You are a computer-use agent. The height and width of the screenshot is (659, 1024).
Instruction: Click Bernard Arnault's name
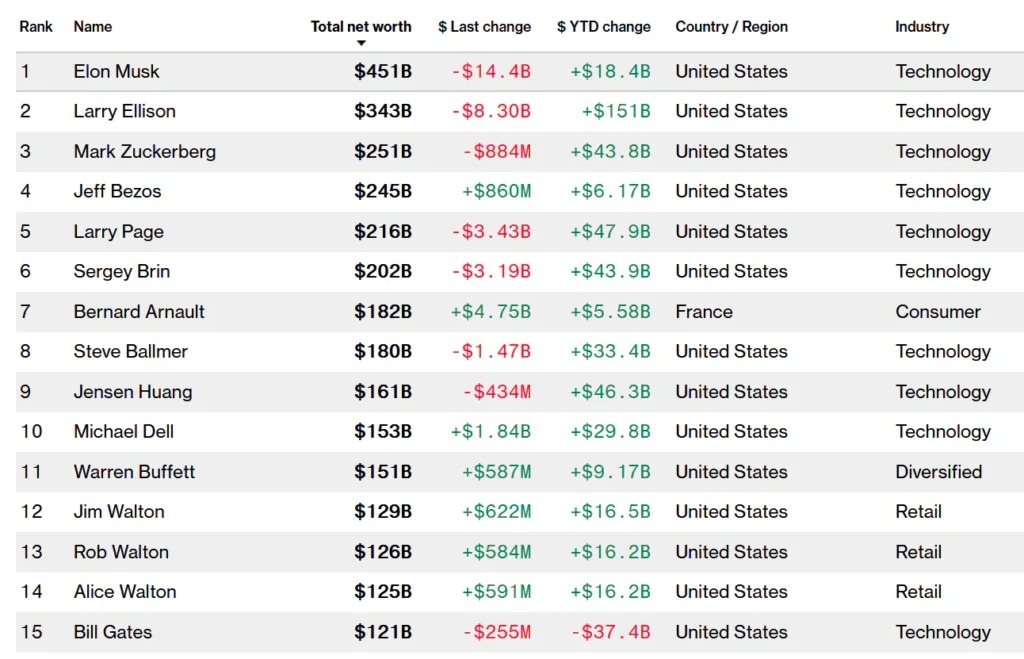point(139,312)
